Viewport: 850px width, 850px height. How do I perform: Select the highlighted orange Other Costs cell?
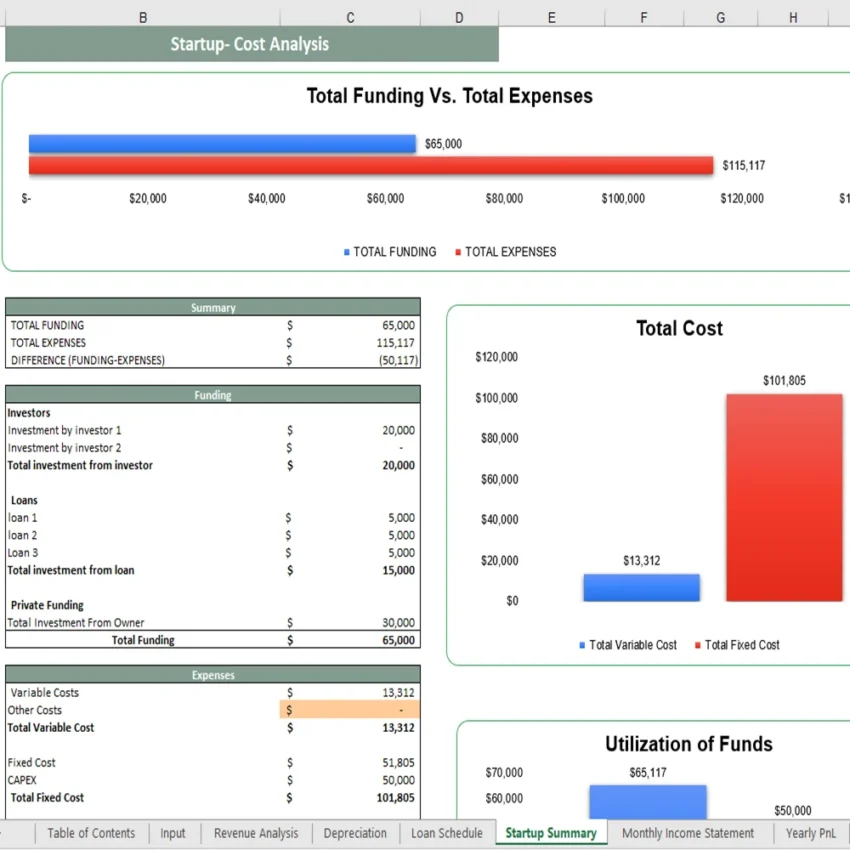(x=349, y=709)
